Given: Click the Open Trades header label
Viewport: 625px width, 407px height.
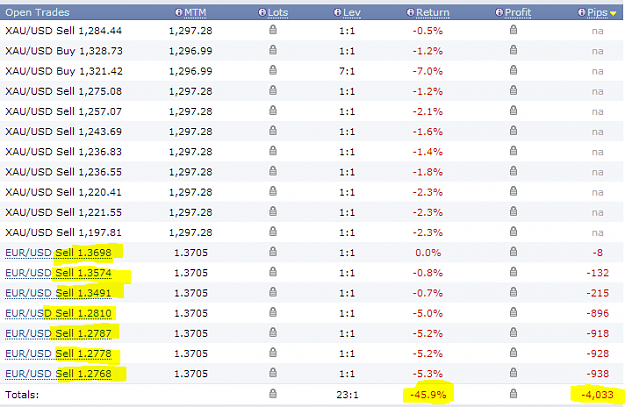Looking at the screenshot, I should tap(37, 13).
